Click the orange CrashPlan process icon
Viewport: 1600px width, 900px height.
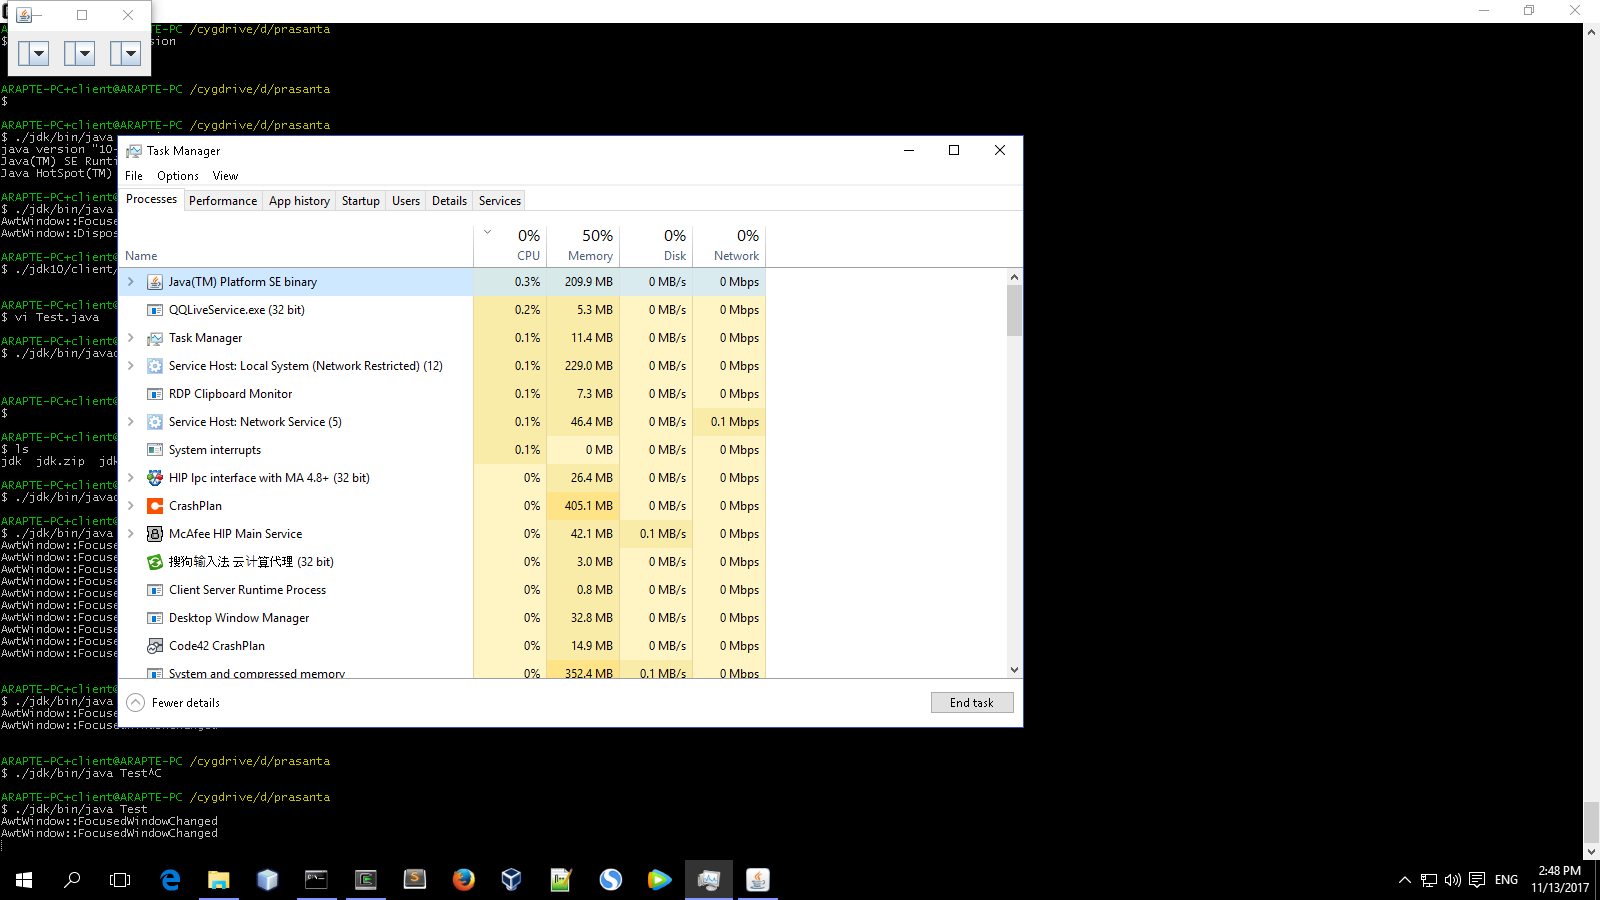pyautogui.click(x=155, y=506)
